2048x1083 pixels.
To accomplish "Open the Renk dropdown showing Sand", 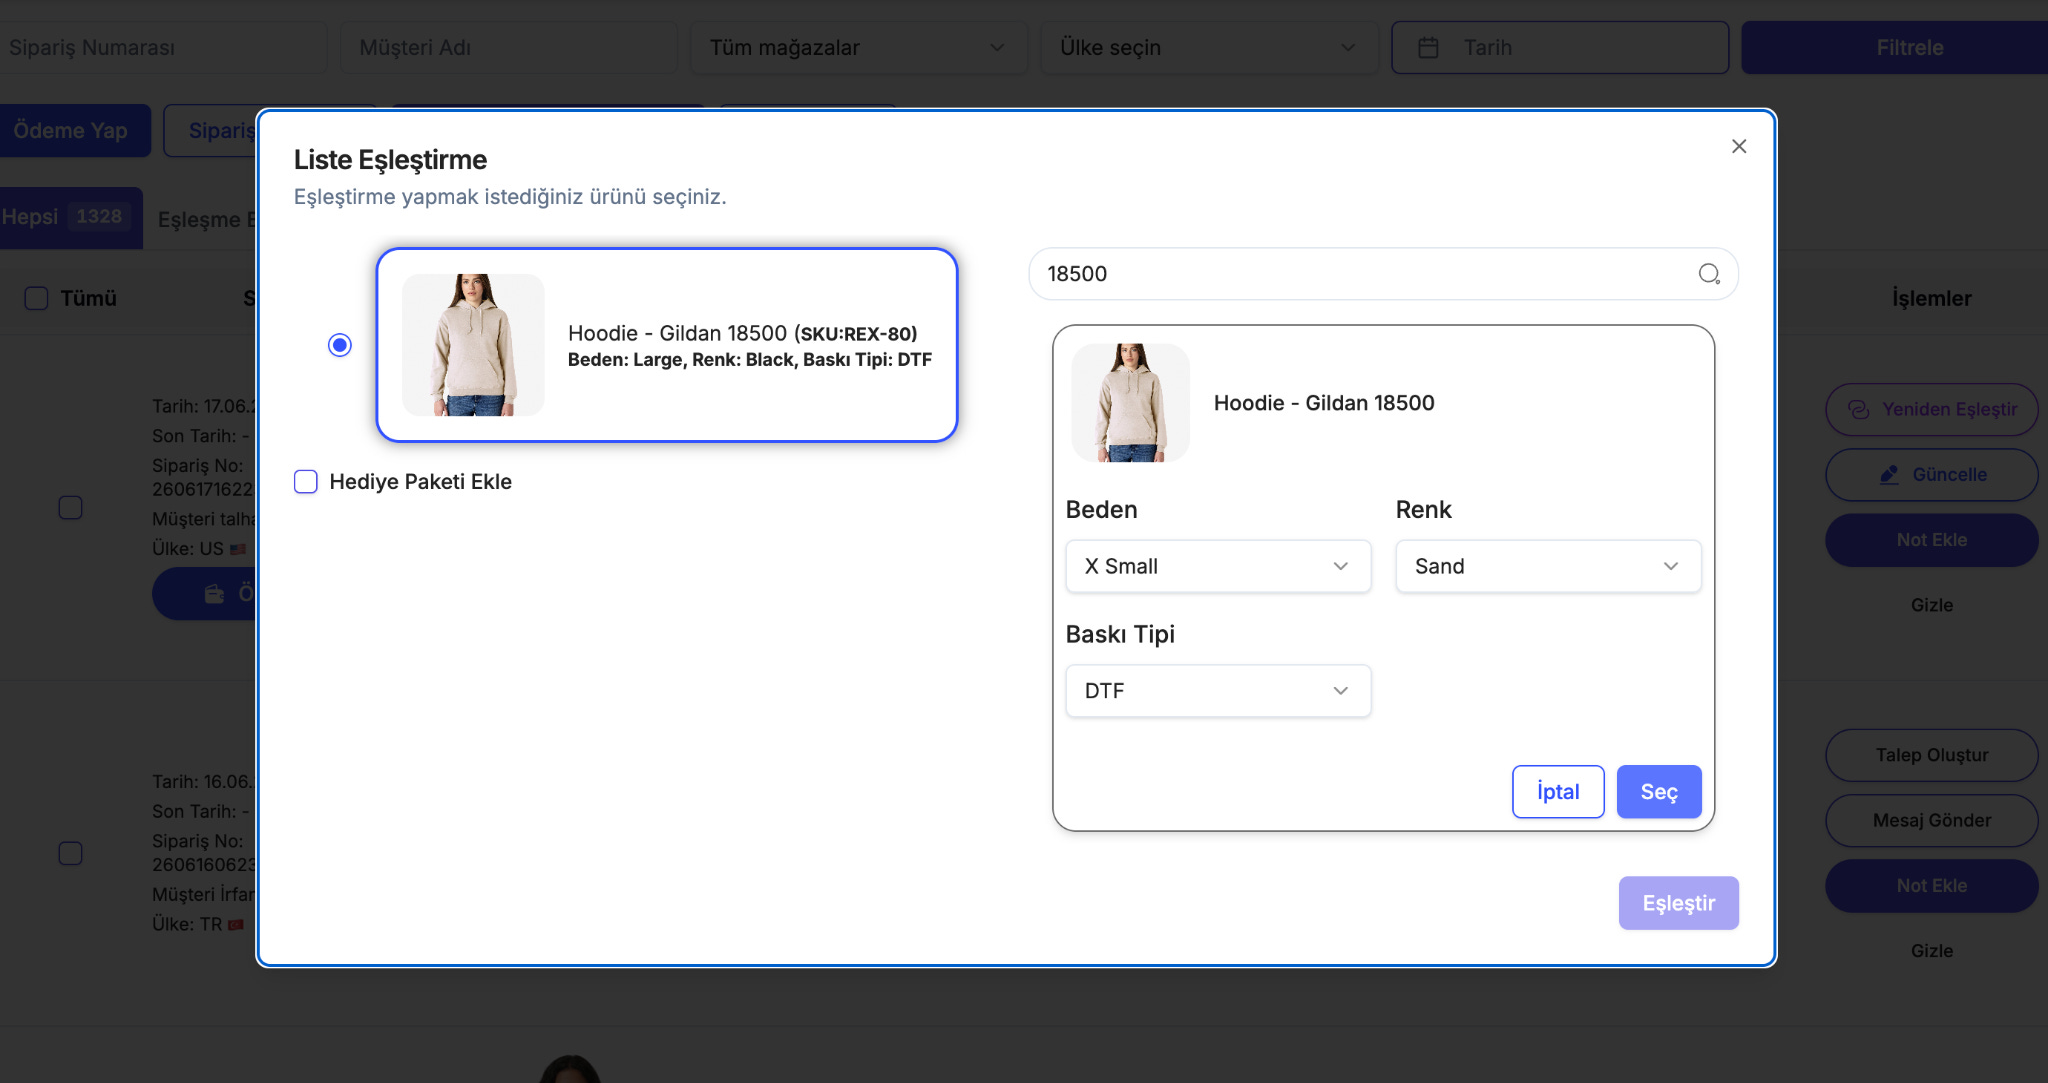I will tap(1548, 566).
